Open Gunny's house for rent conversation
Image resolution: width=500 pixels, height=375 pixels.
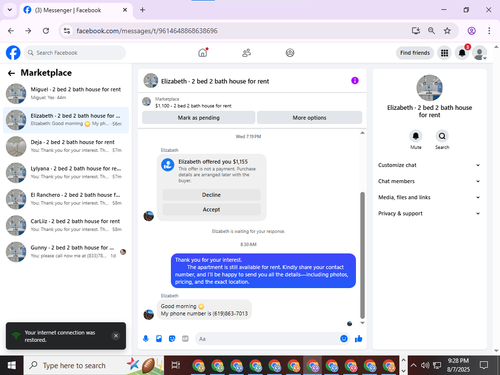[66, 252]
